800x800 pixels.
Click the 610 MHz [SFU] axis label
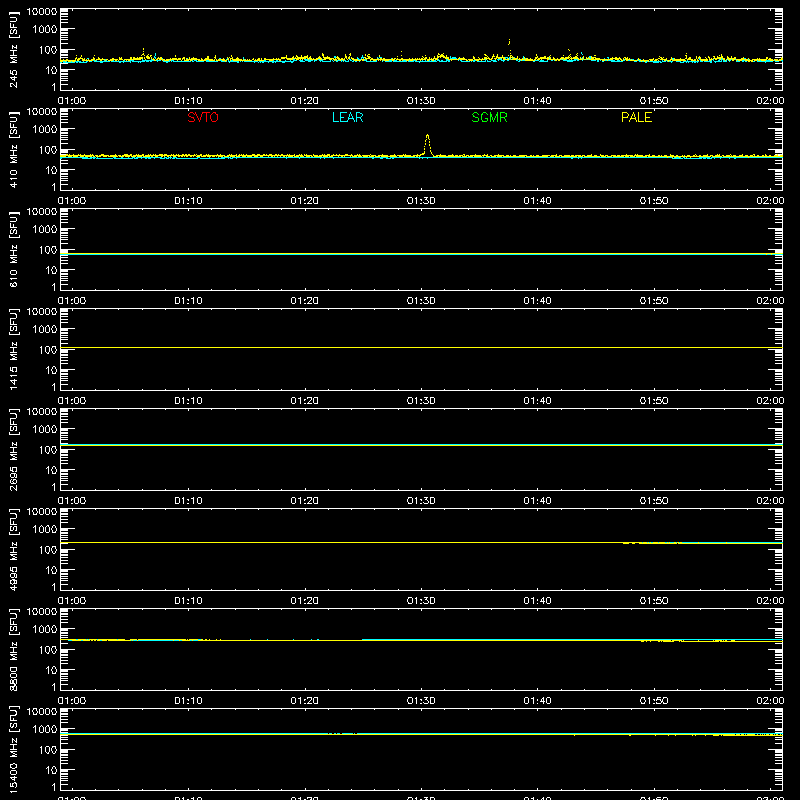(13, 249)
